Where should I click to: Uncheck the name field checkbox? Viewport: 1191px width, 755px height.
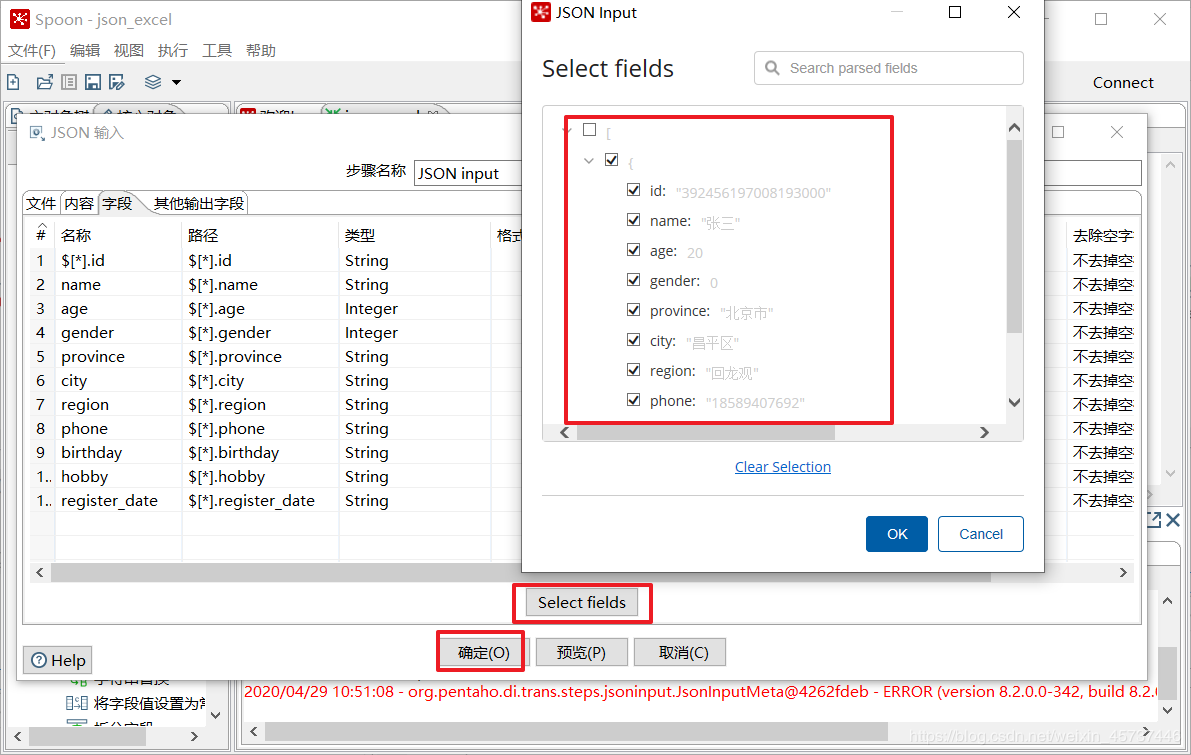point(633,220)
